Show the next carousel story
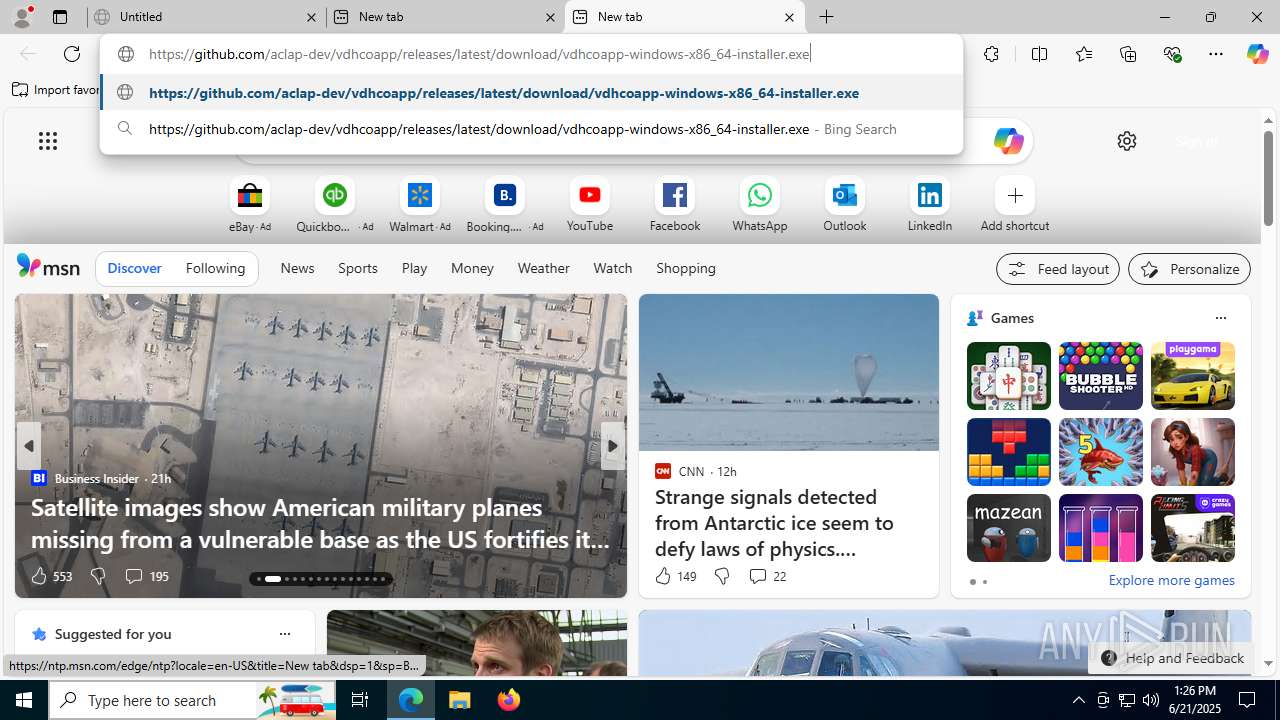 (612, 446)
